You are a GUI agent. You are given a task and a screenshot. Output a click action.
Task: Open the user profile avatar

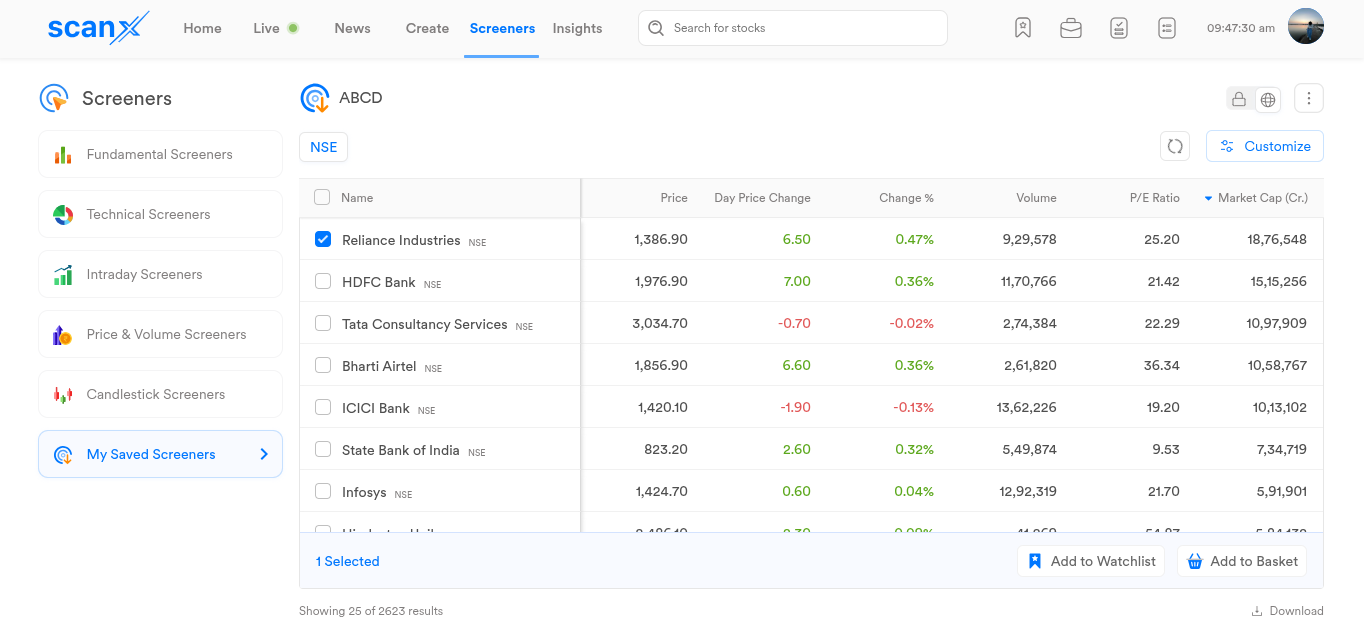click(1305, 27)
